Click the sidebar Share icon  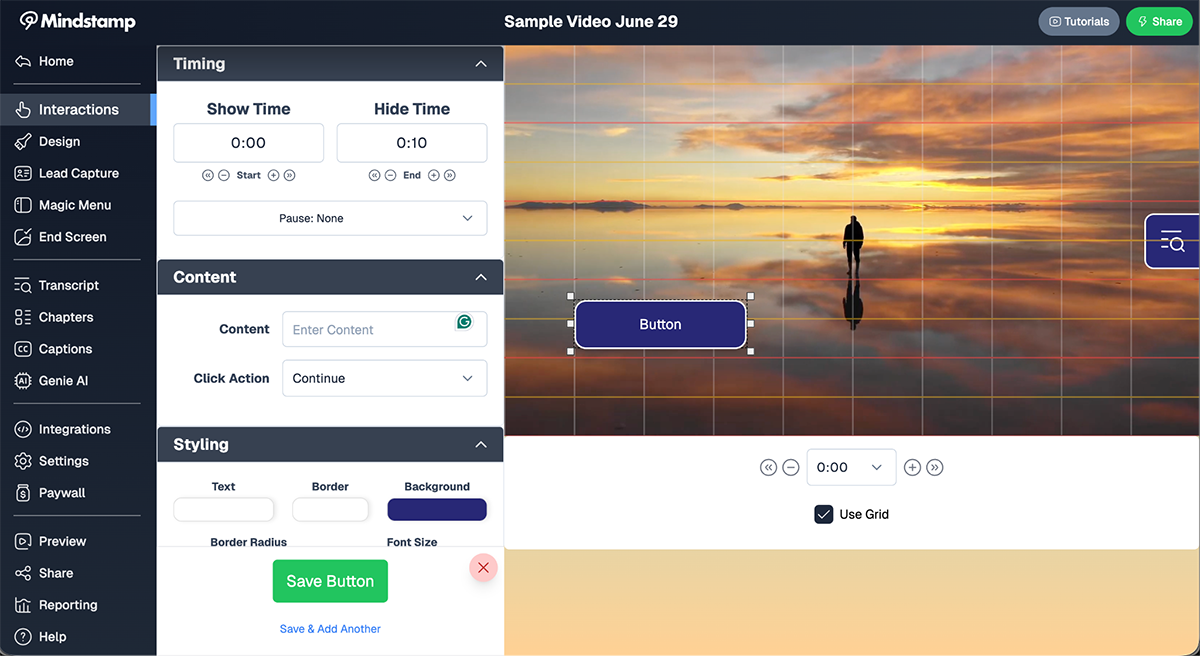click(x=23, y=573)
